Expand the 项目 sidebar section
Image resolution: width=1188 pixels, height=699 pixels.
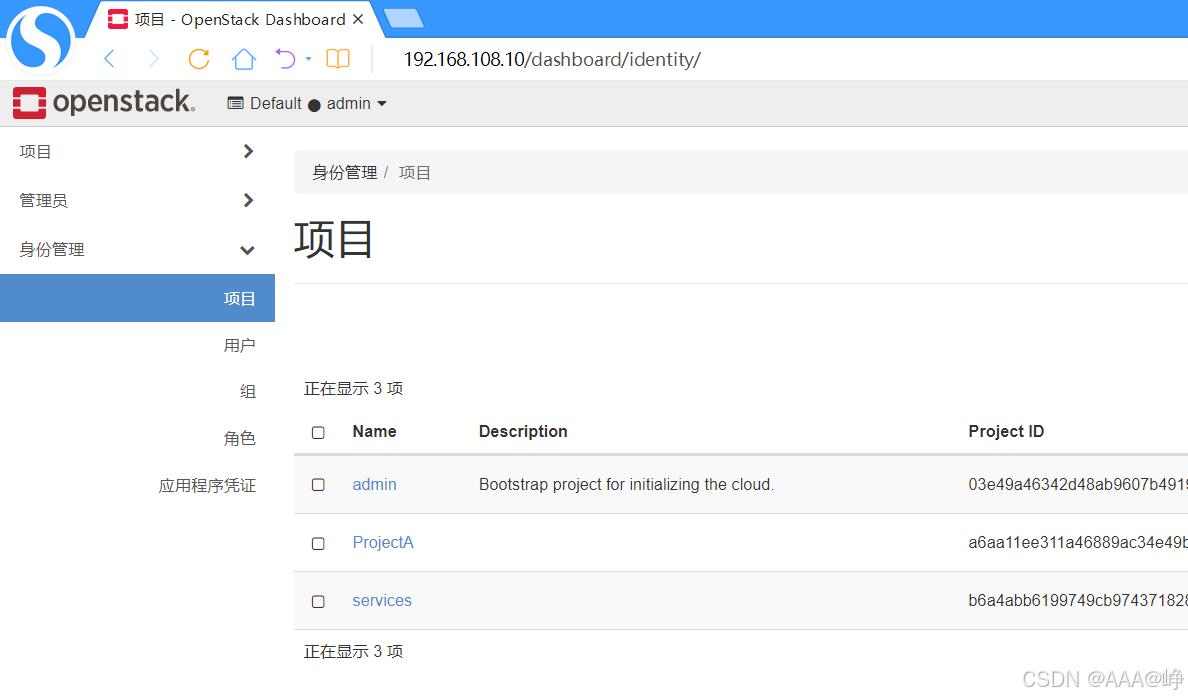[x=137, y=151]
